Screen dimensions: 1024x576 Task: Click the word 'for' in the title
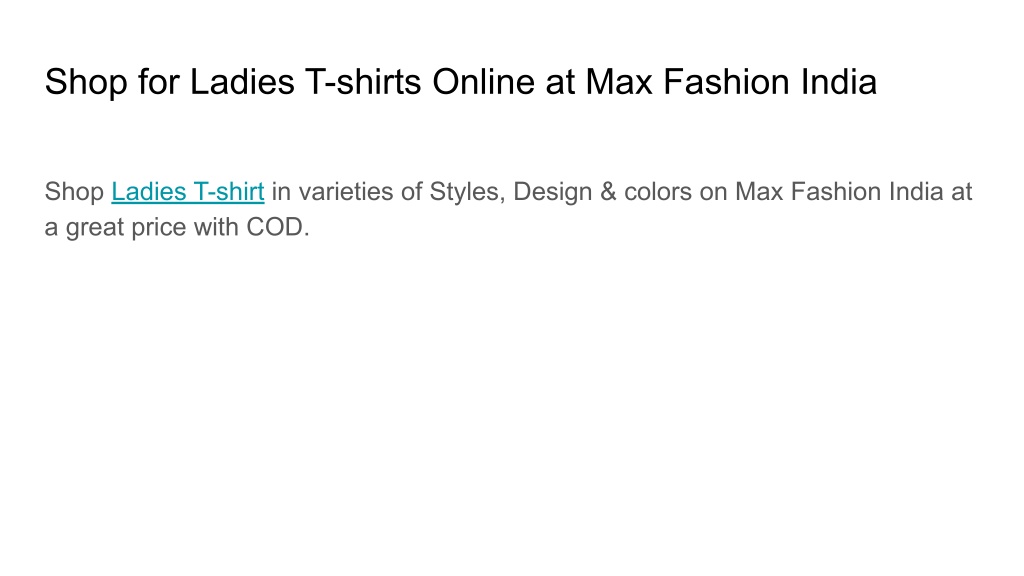pyautogui.click(x=158, y=82)
